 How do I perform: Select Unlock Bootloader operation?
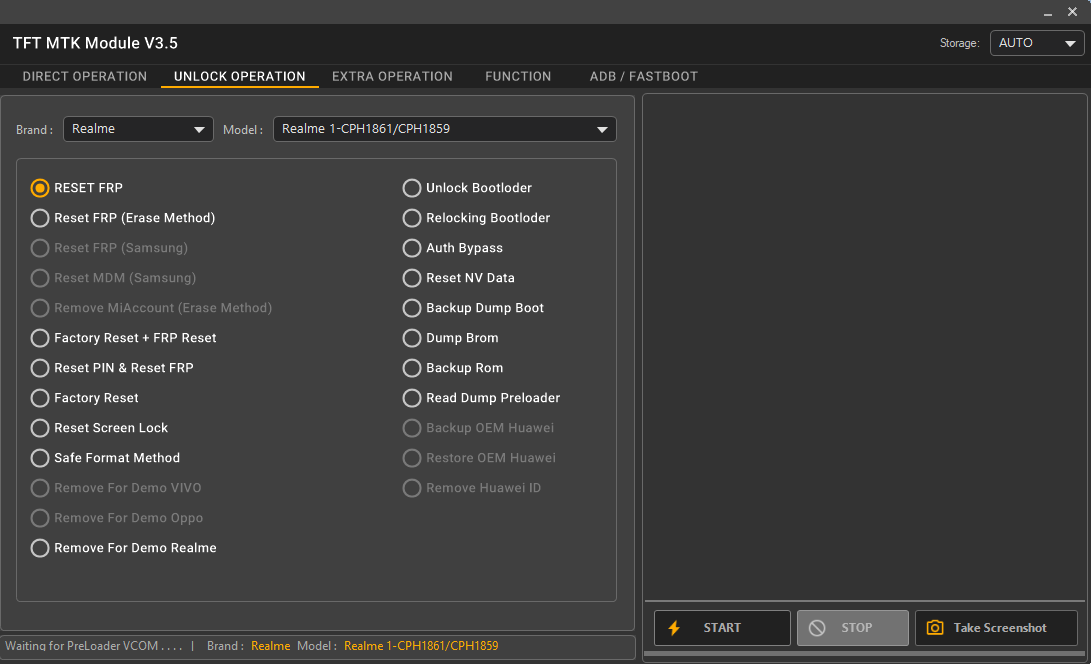pyautogui.click(x=411, y=188)
